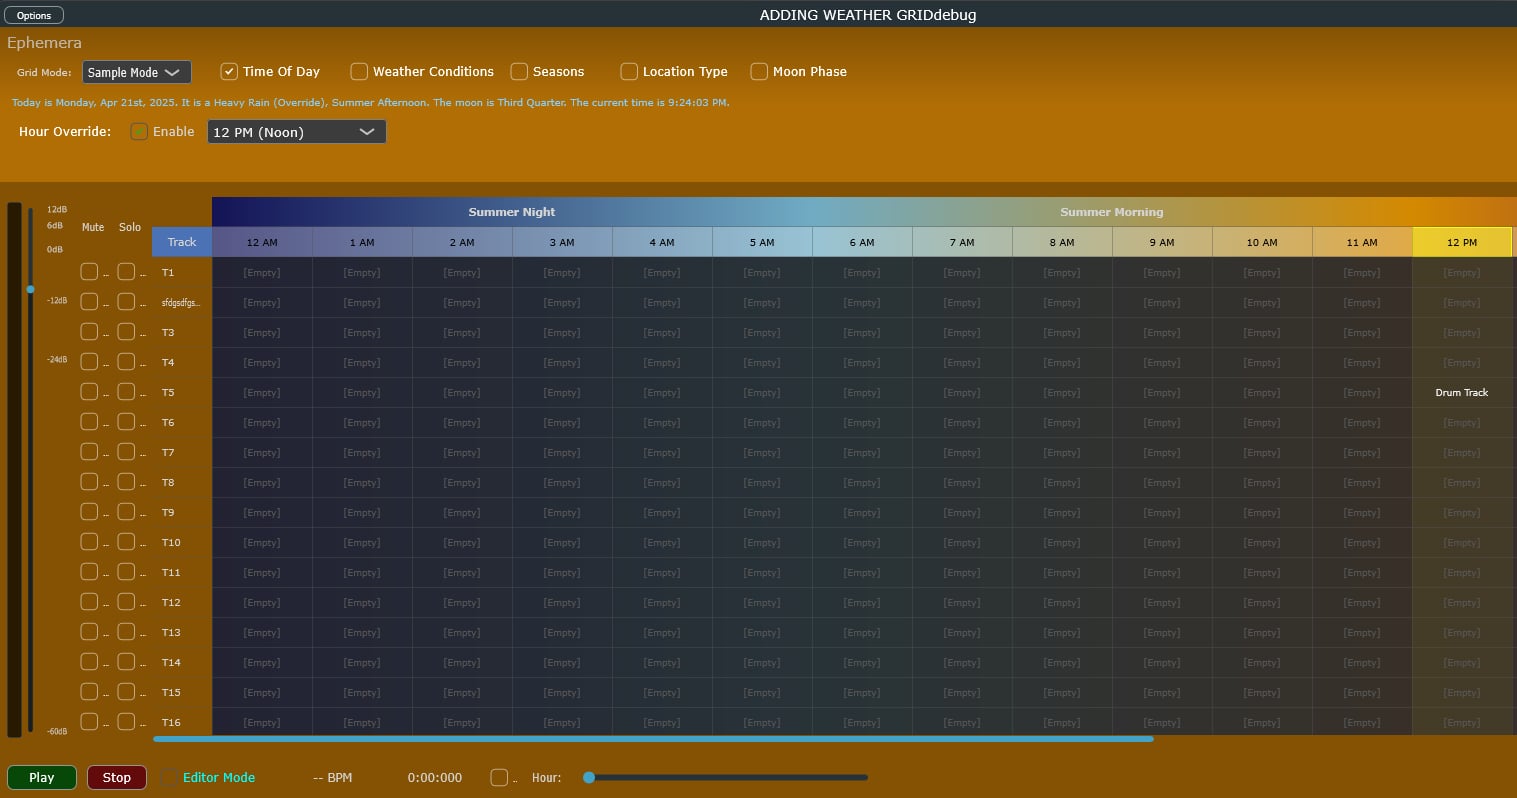Image resolution: width=1517 pixels, height=798 pixels.
Task: Click the Hour slider handle
Action: 589,777
